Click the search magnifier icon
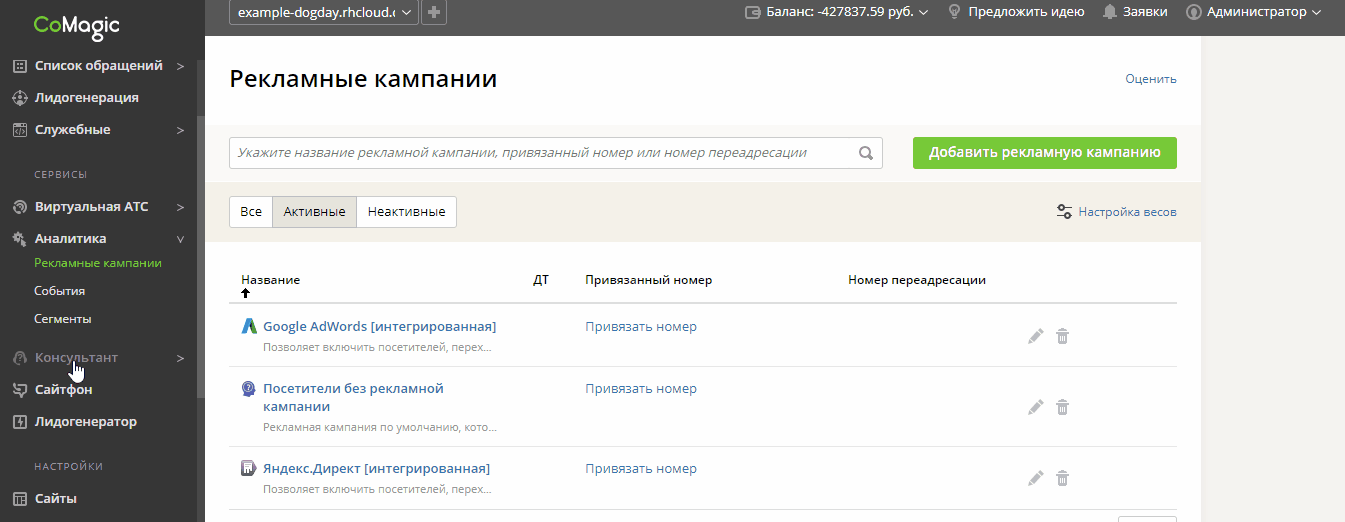This screenshot has width=1345, height=522. (x=866, y=153)
